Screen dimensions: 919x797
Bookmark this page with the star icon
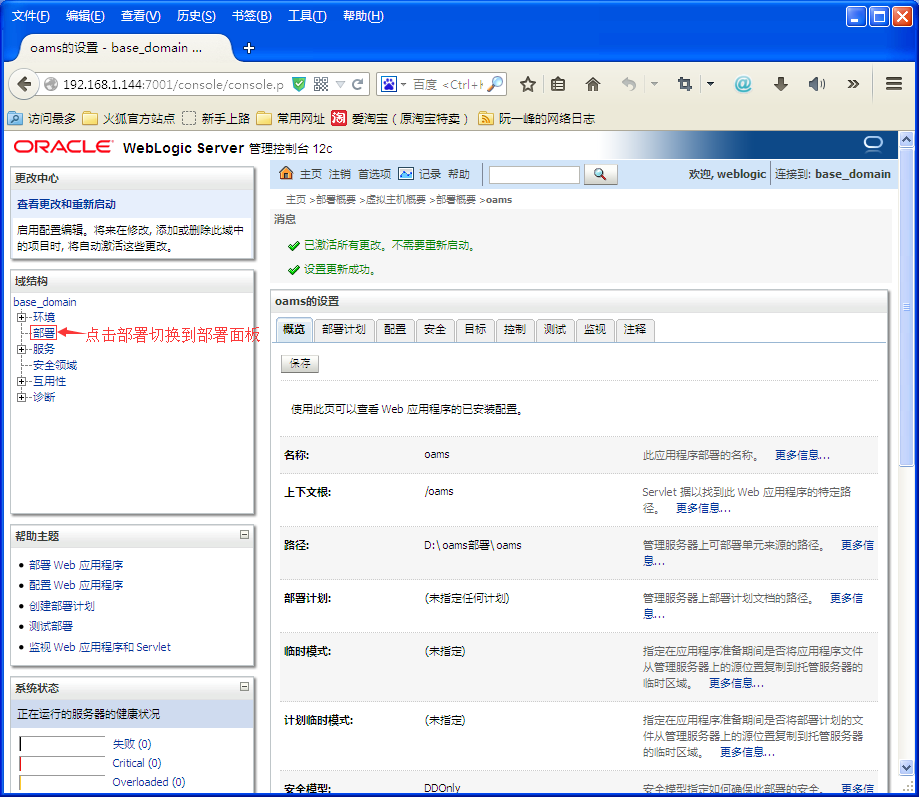(x=528, y=84)
